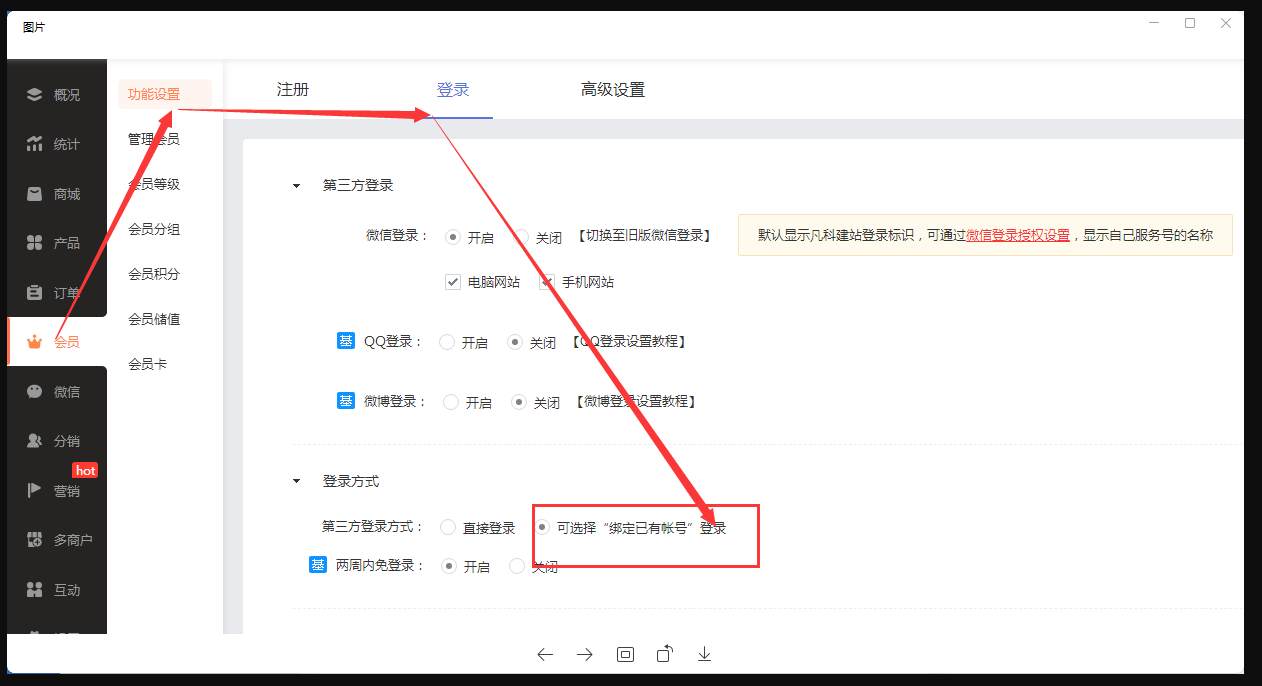Click the 【切换至旧版微信登录】 link
The image size is (1262, 686).
tap(643, 237)
